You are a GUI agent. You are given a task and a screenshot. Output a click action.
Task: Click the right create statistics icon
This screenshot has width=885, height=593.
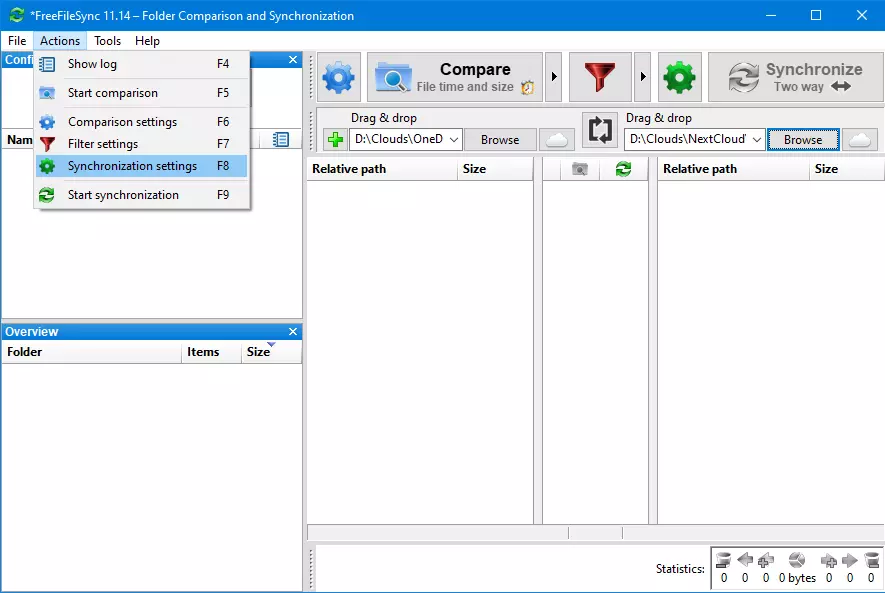tap(829, 560)
